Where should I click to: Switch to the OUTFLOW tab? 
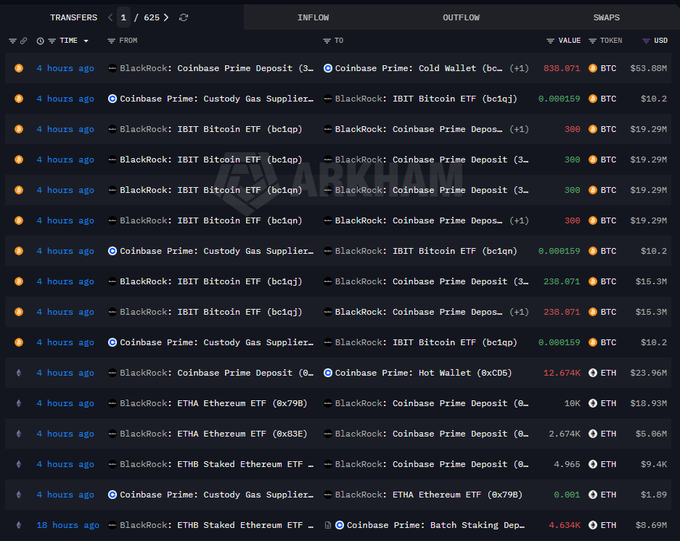(x=461, y=17)
